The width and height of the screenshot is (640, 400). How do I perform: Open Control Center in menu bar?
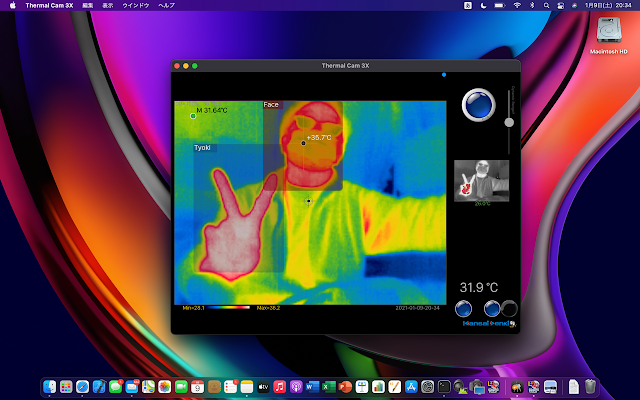click(560, 5)
